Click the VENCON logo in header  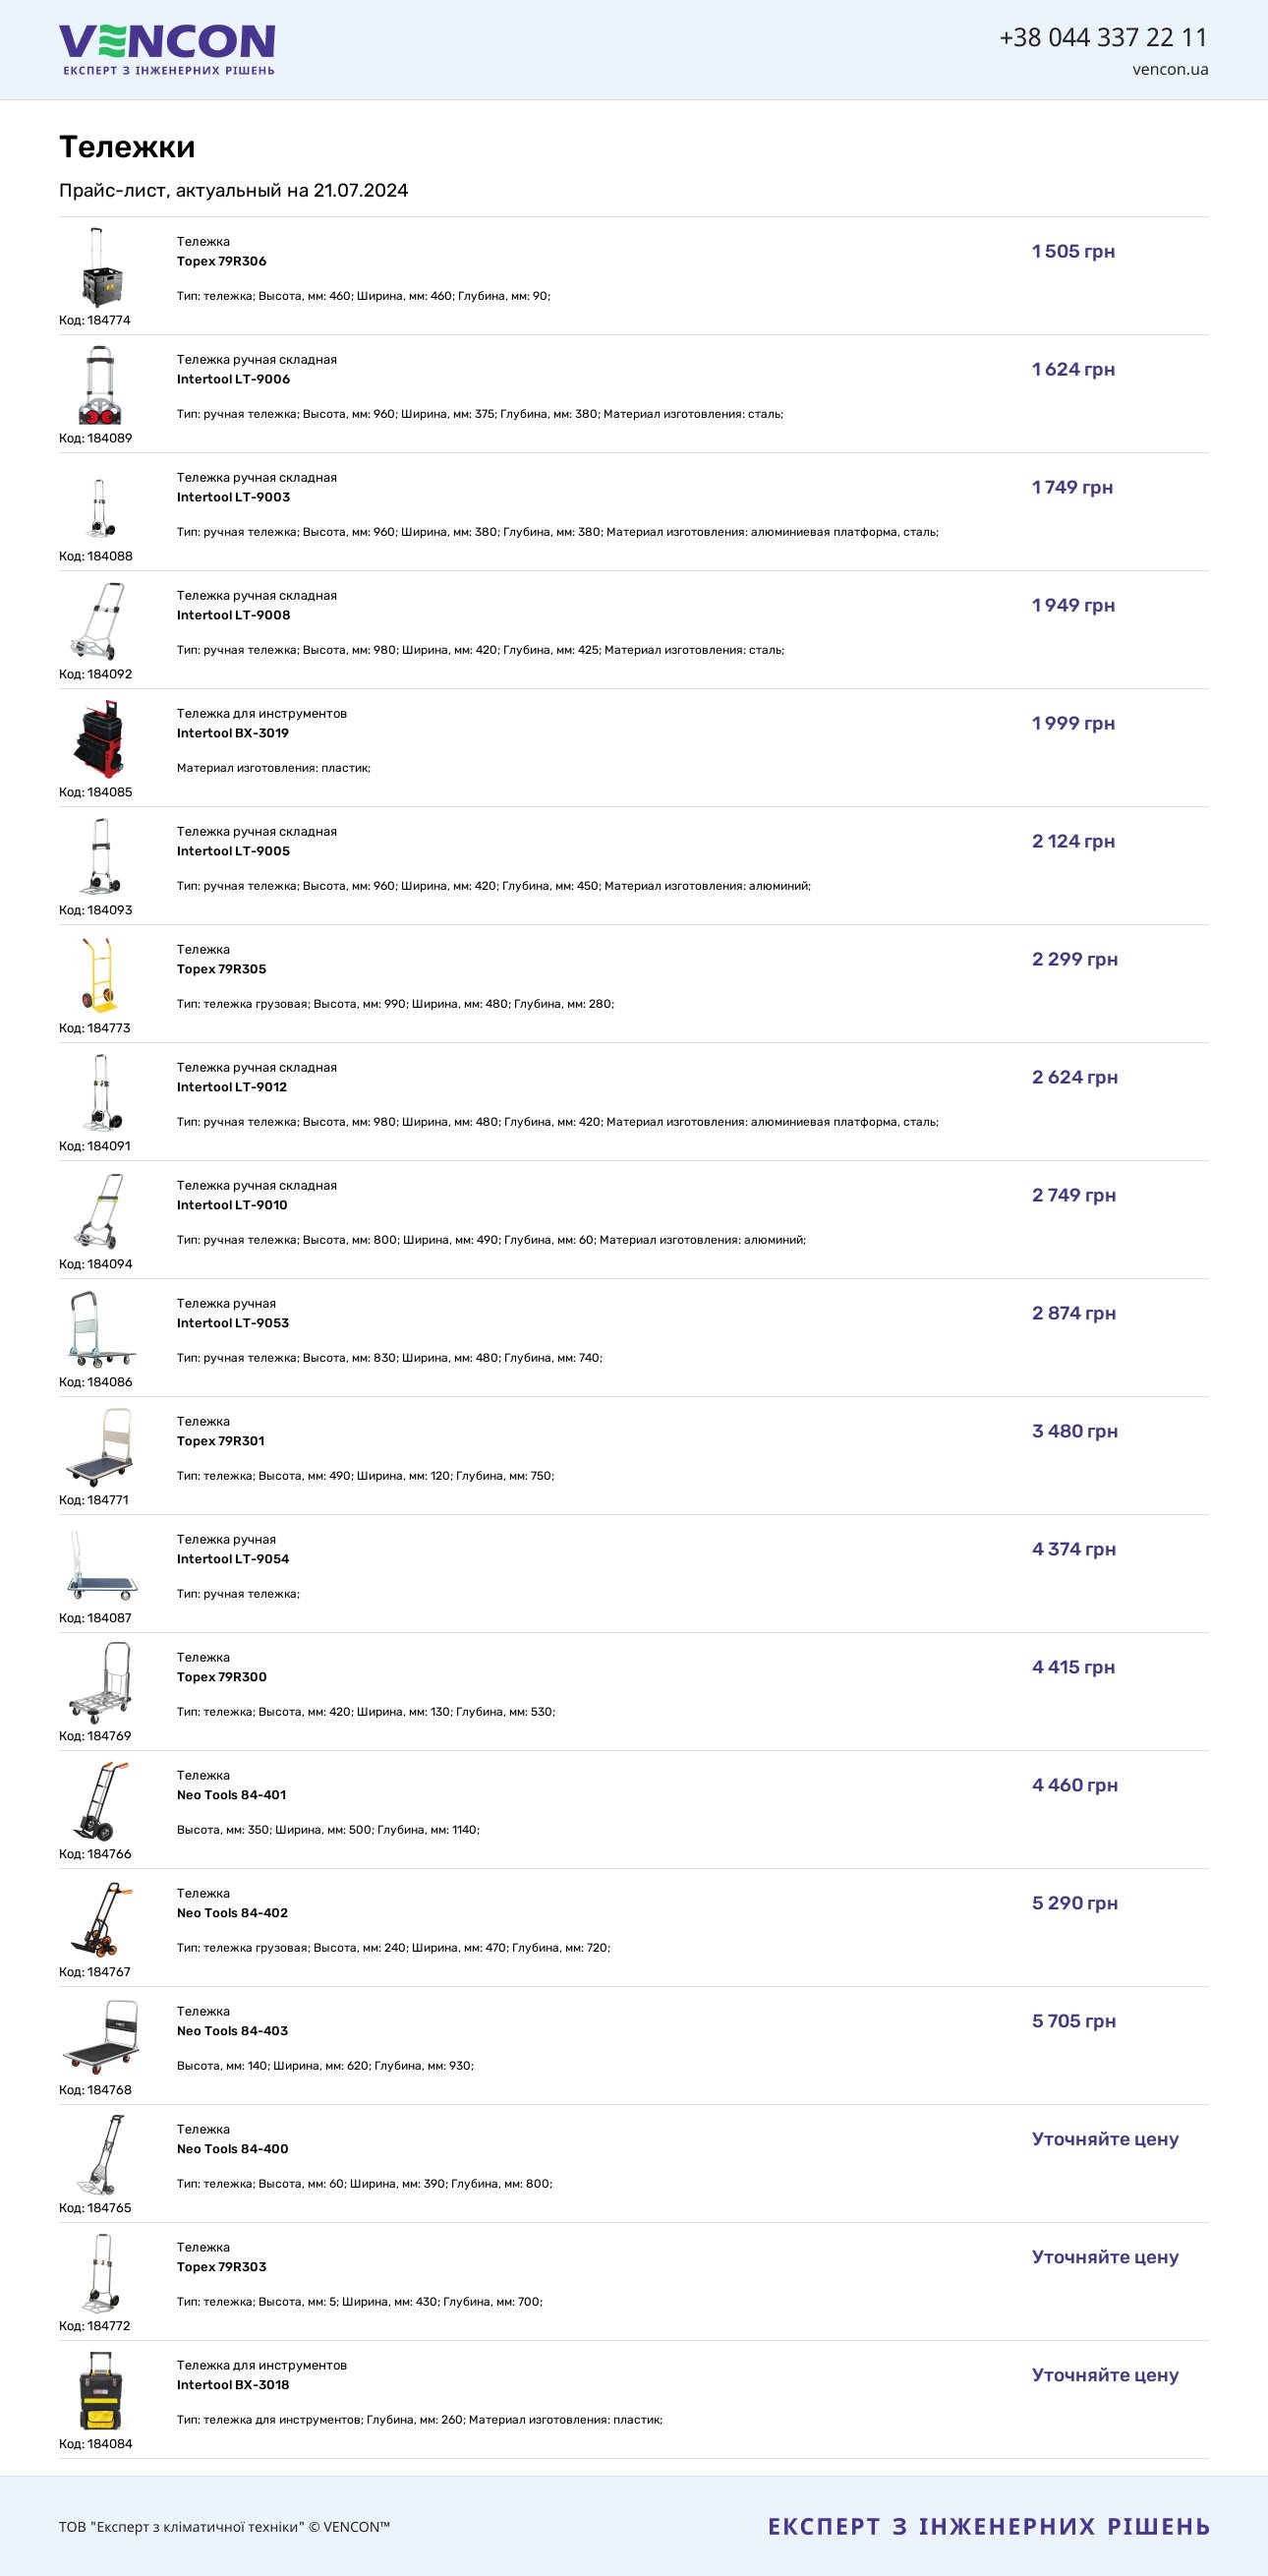coord(167,50)
